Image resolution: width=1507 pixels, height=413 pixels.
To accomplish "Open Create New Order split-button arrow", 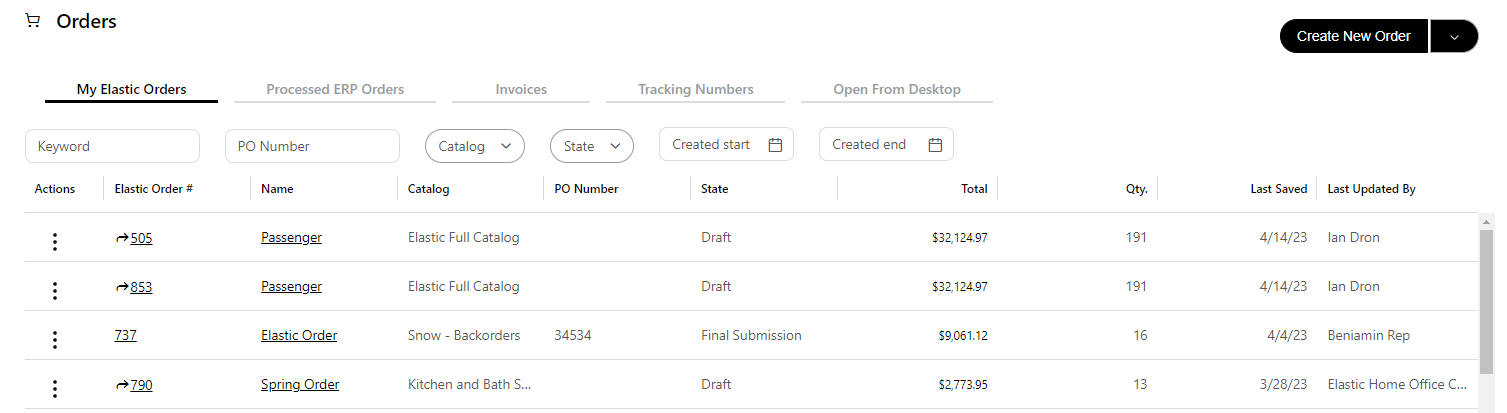I will coord(1454,36).
